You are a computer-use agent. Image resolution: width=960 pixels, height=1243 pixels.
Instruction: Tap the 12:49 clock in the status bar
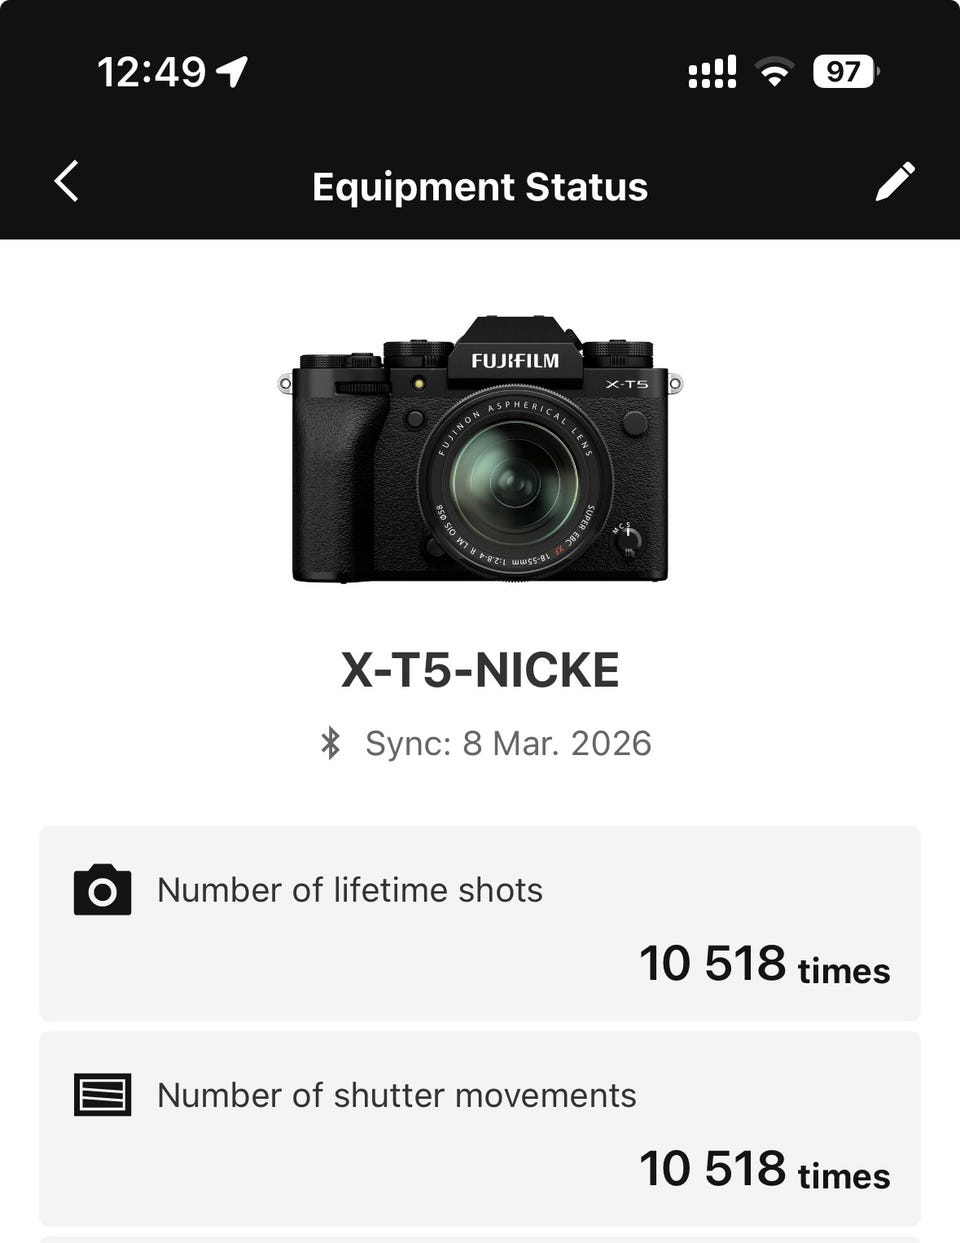click(152, 72)
